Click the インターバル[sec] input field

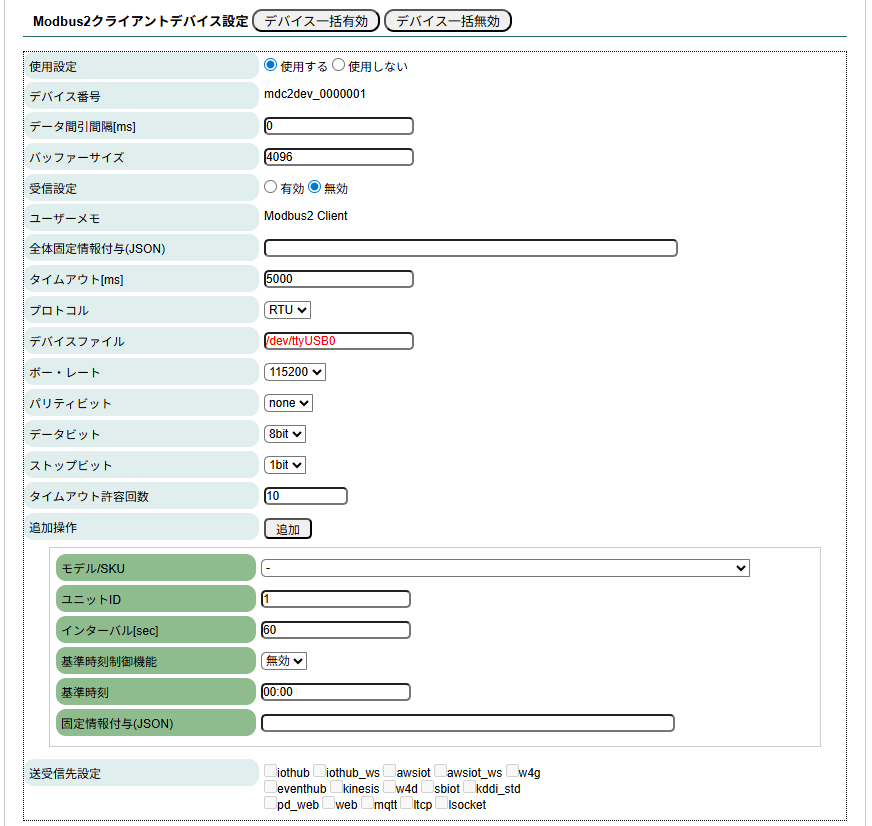336,630
